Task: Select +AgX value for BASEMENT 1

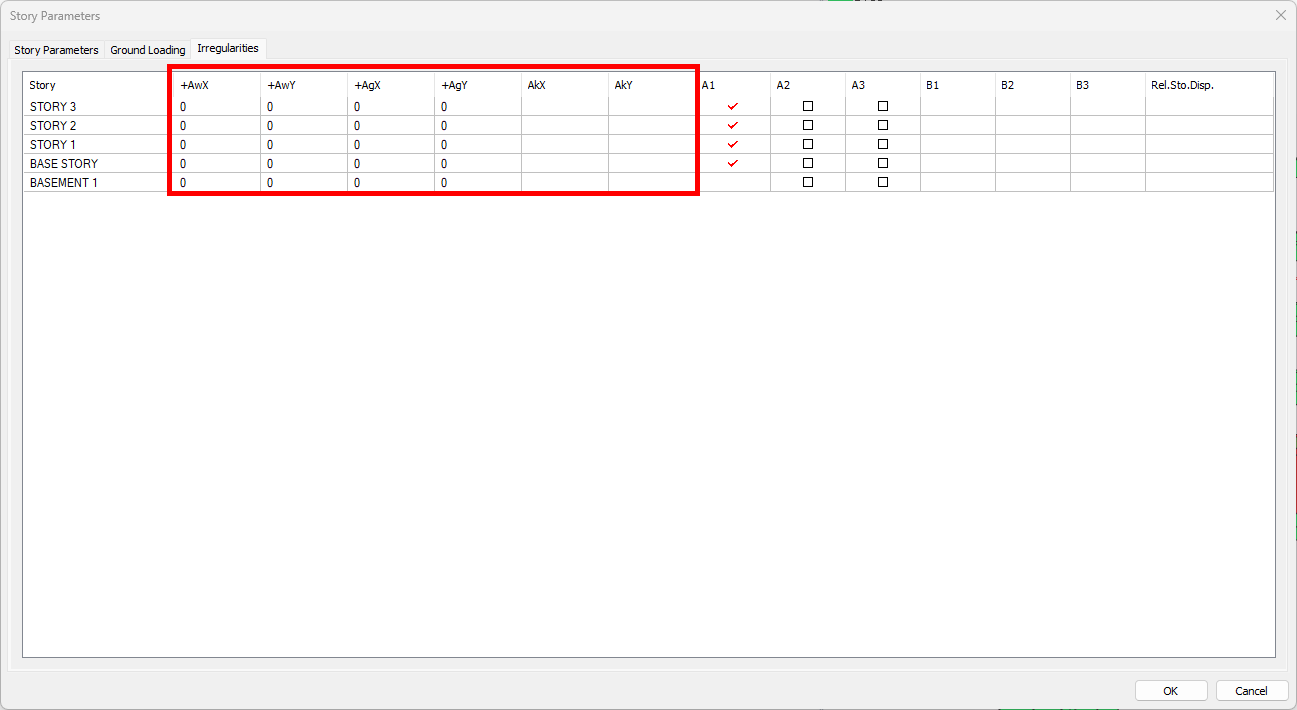Action: [x=391, y=182]
